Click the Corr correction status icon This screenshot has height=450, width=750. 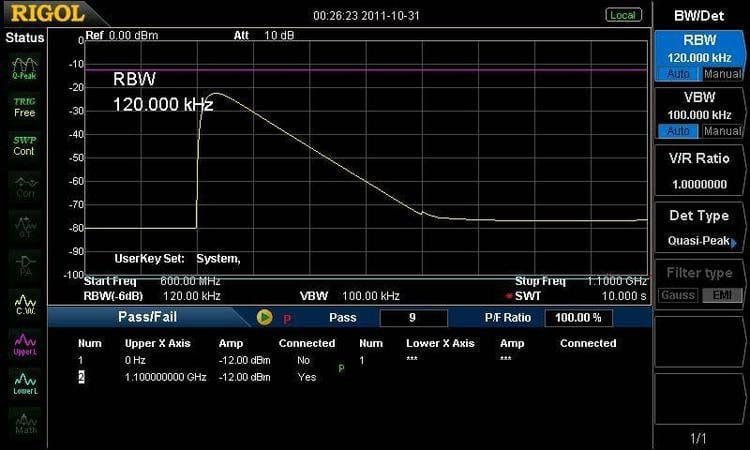(24, 186)
